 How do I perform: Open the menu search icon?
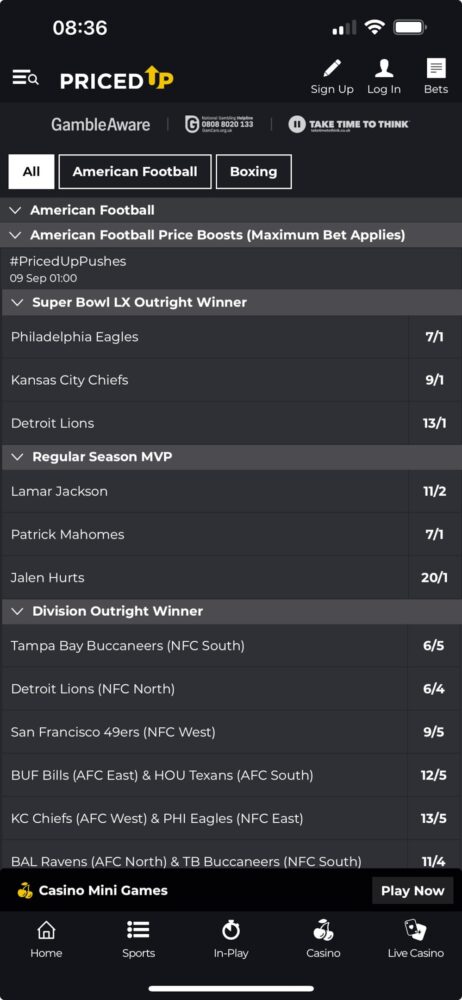[x=26, y=78]
